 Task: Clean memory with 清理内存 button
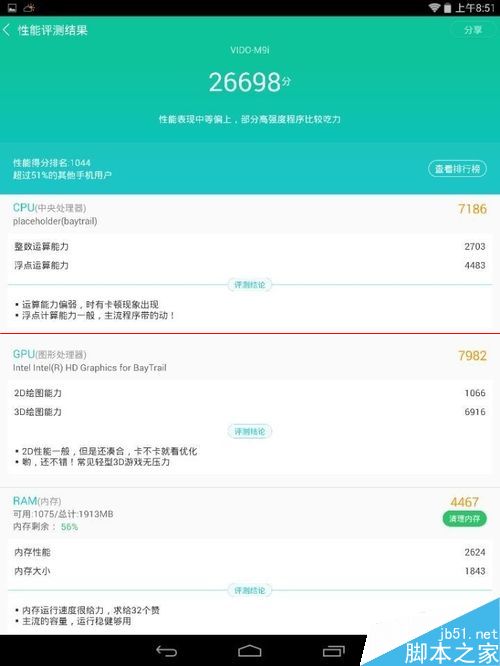point(464,519)
